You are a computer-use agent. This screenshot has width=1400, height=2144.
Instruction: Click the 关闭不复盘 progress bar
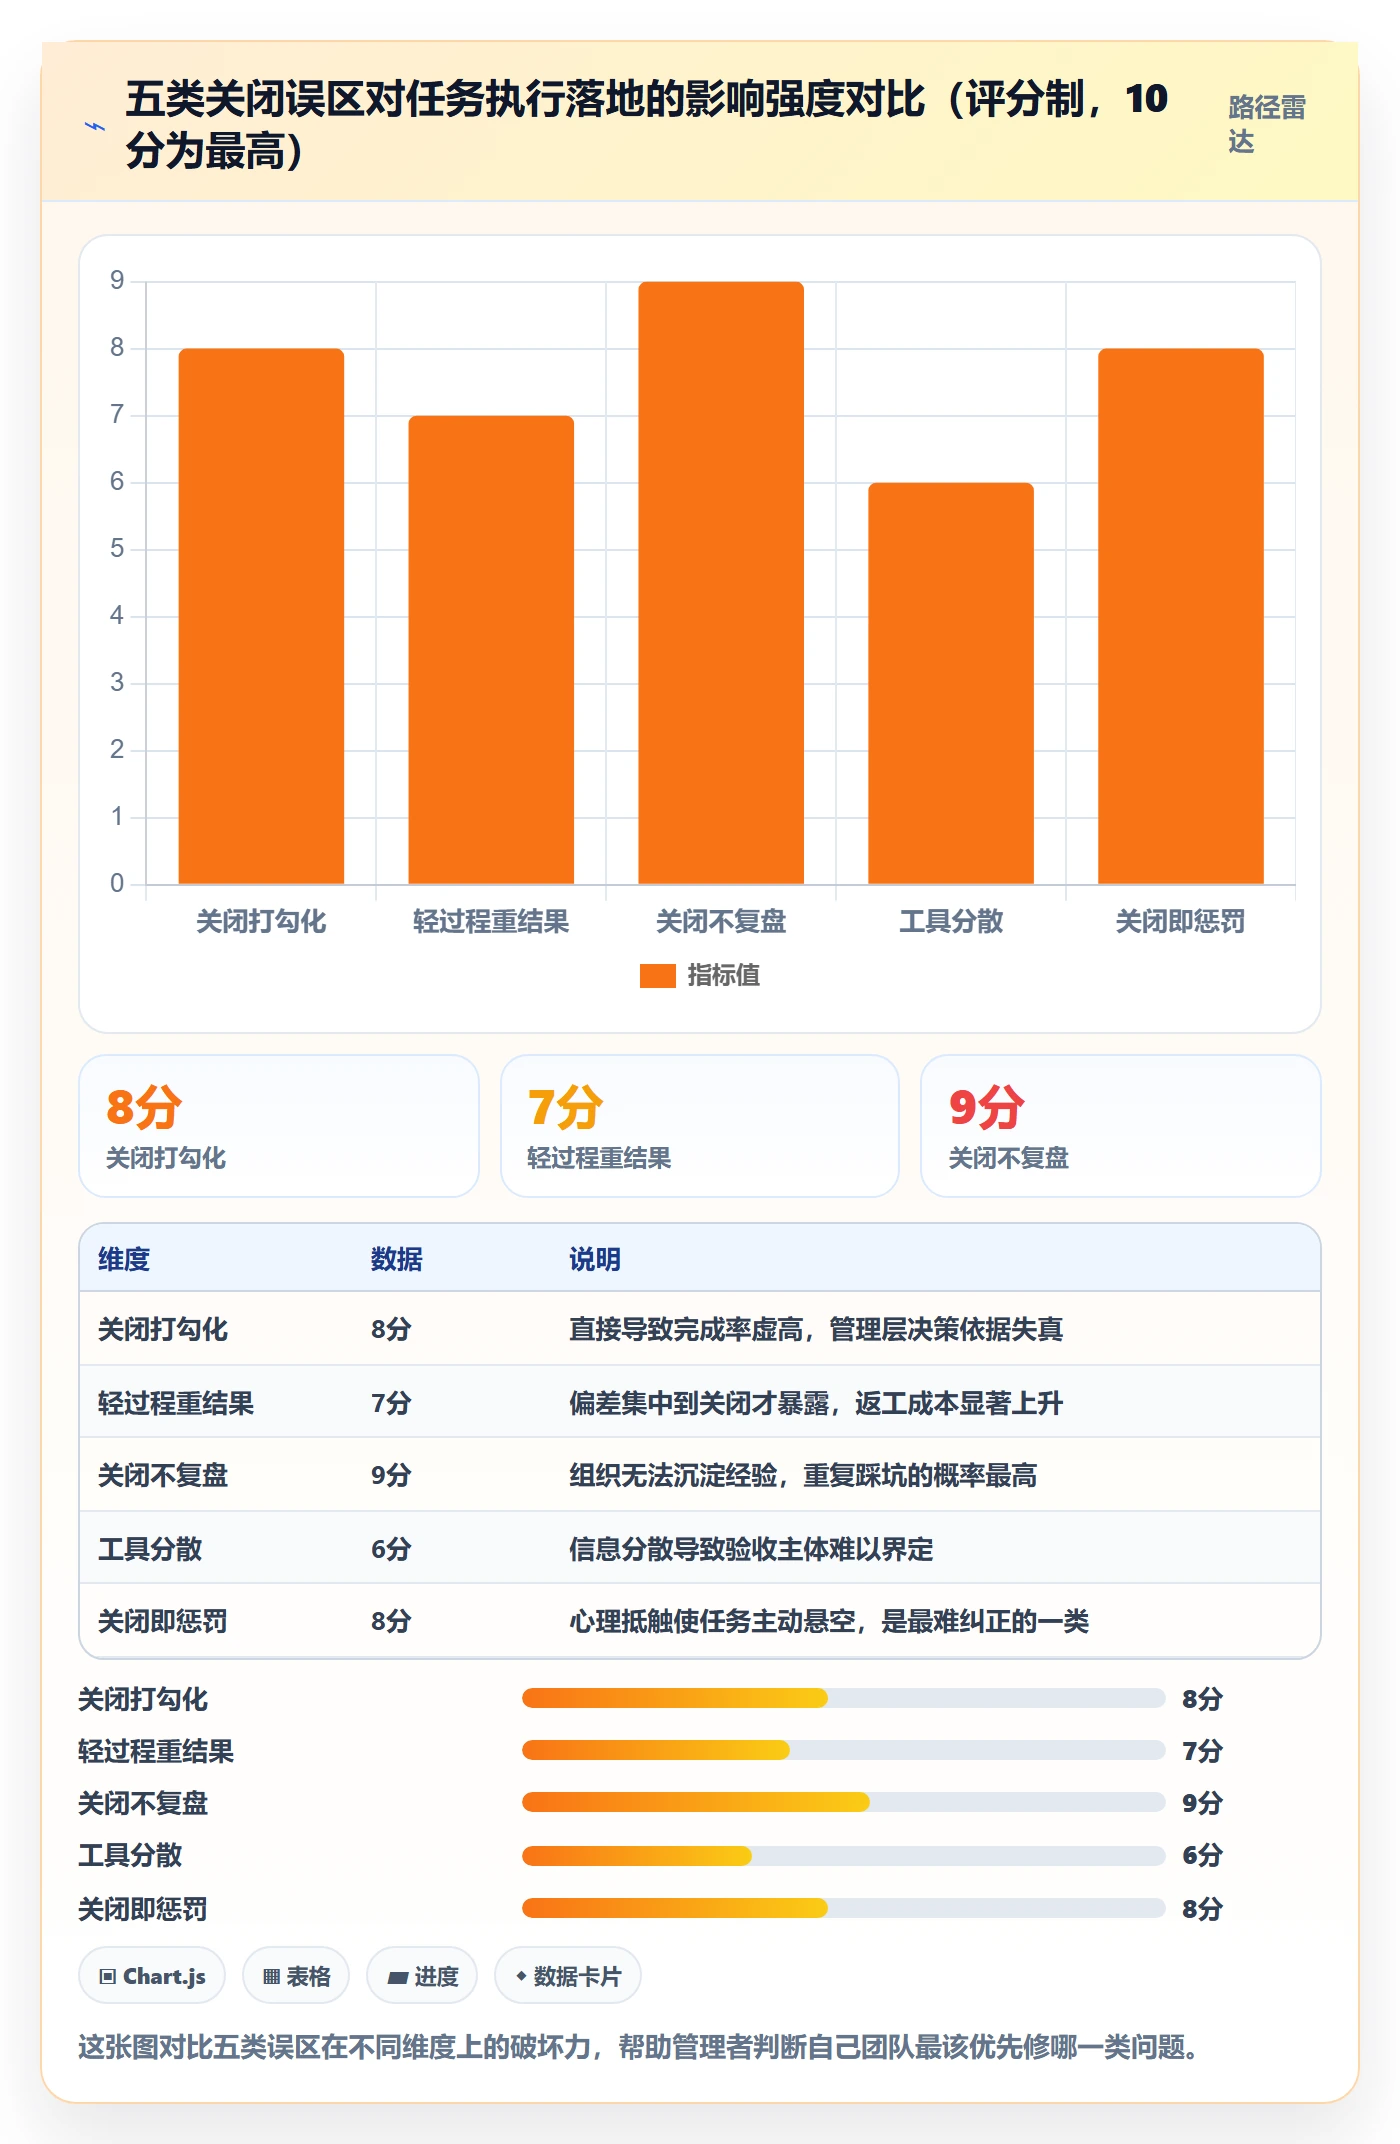tap(843, 1802)
